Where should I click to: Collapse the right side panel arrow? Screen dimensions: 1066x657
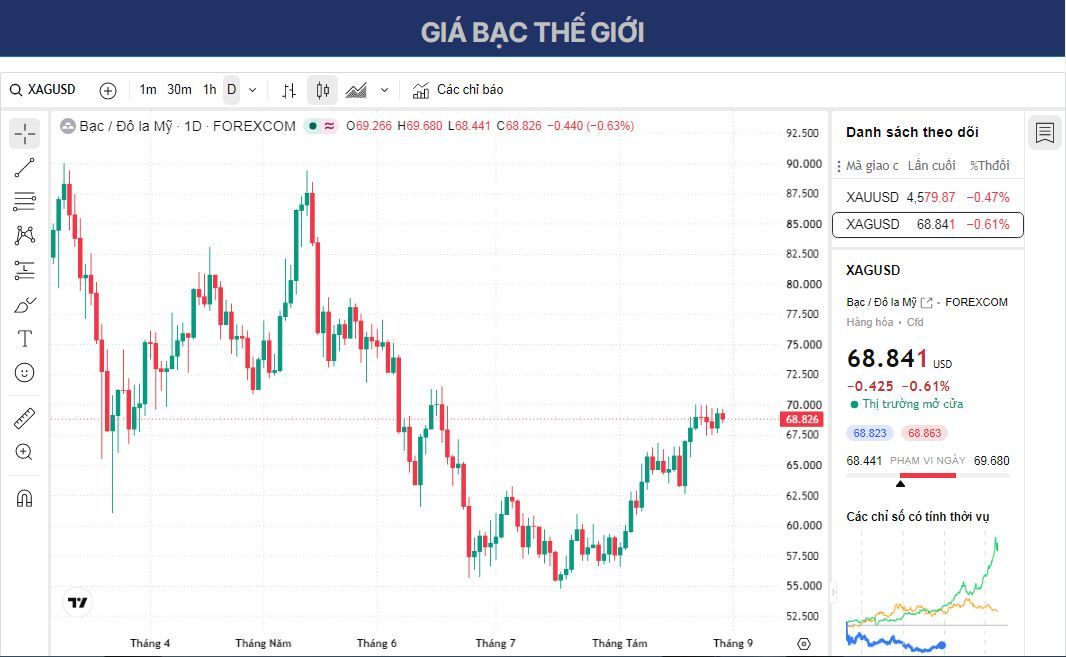(x=833, y=592)
